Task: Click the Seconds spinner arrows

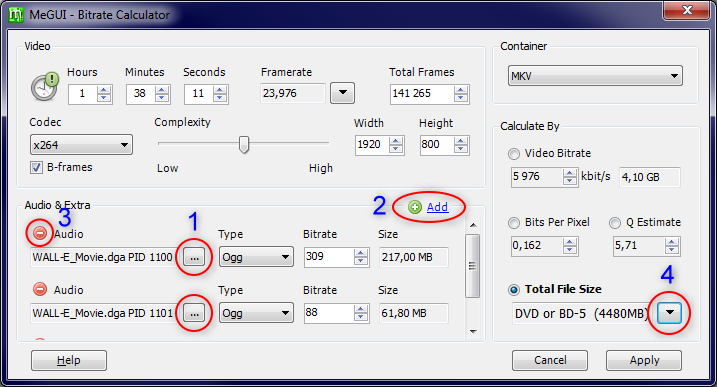Action: tap(220, 94)
